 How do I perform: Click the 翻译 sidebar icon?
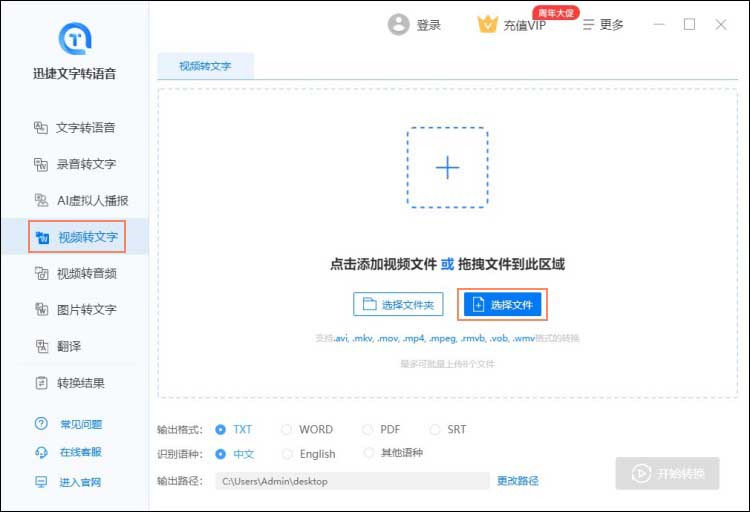(42, 346)
